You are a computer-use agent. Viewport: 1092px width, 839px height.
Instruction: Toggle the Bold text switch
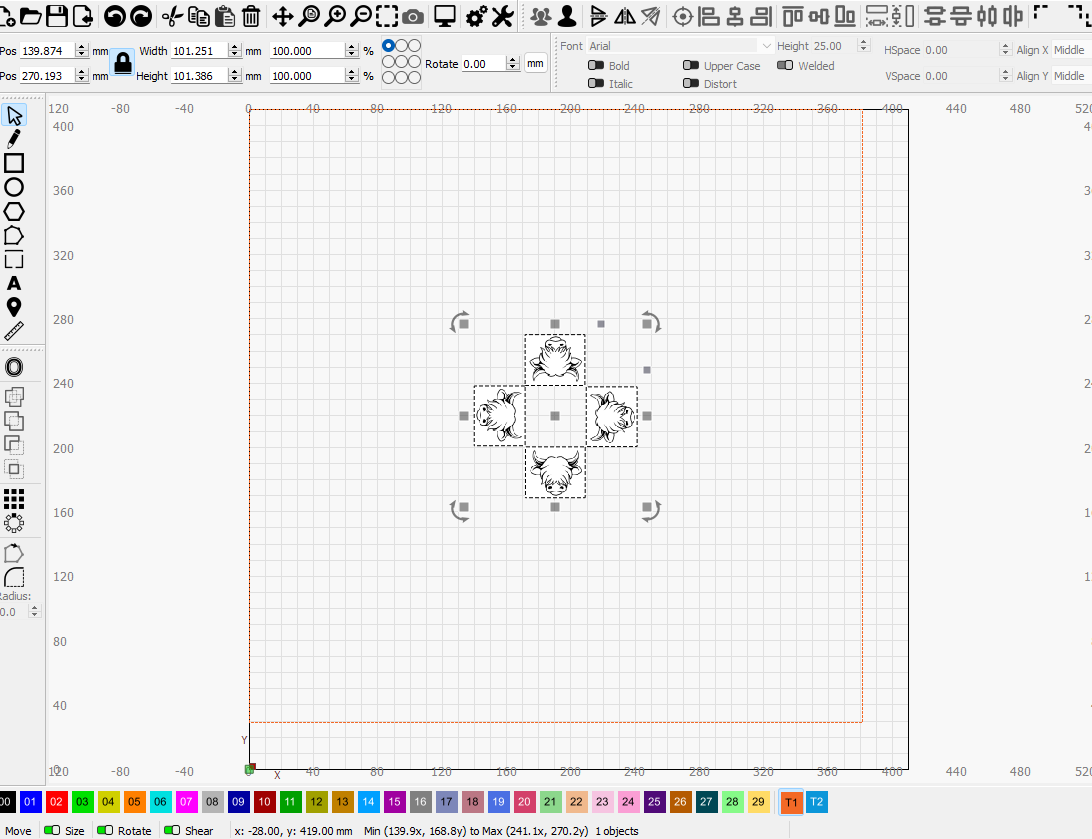tap(595, 65)
